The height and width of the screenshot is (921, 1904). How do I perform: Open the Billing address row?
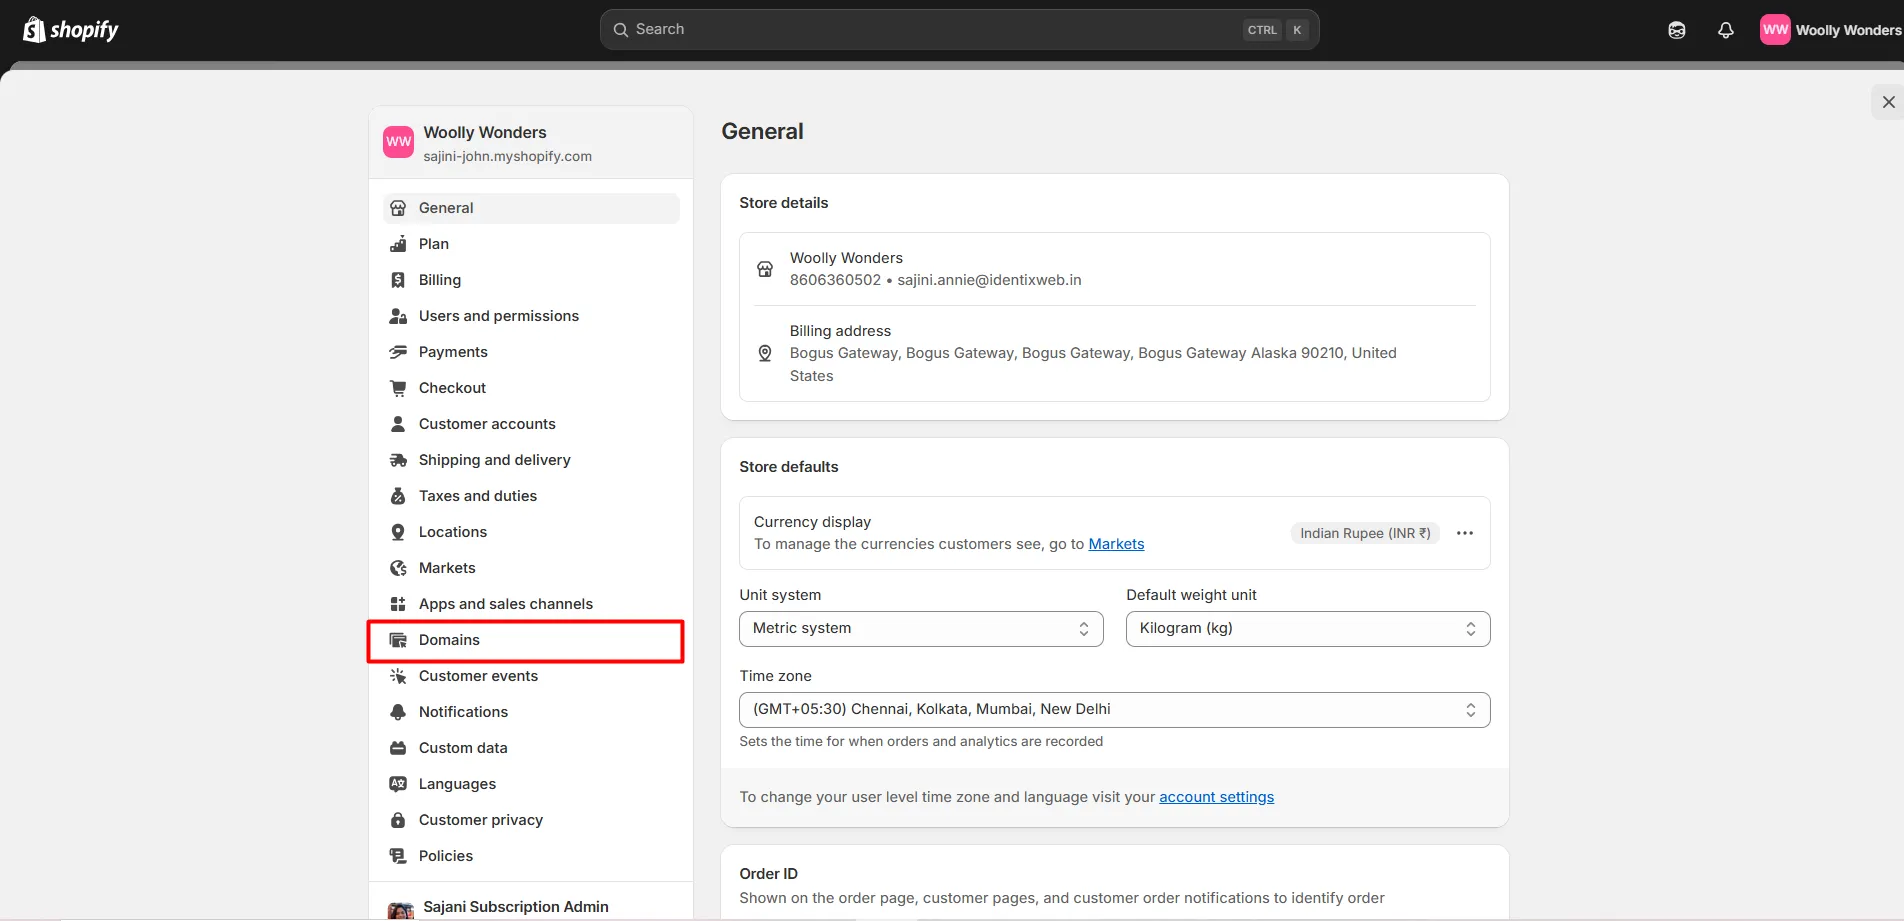coord(1115,353)
